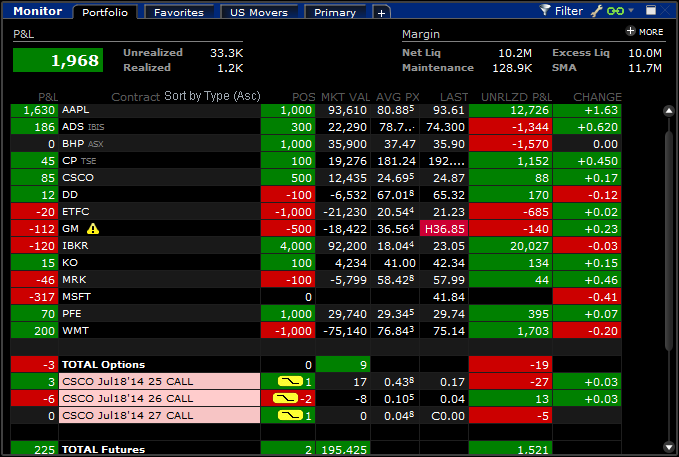Sort by the UNRLZD P&L column header
Image resolution: width=679 pixels, height=457 pixels.
point(516,97)
